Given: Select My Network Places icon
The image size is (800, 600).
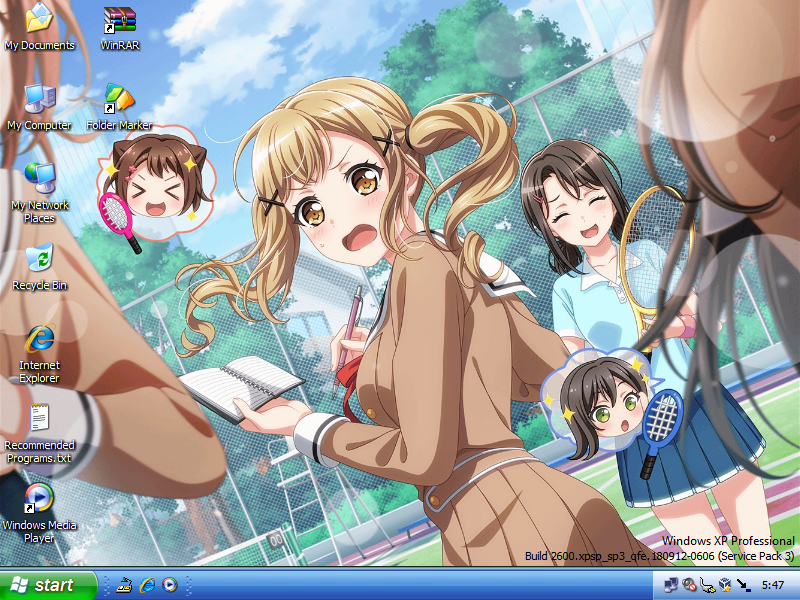Looking at the screenshot, I should point(39,193).
